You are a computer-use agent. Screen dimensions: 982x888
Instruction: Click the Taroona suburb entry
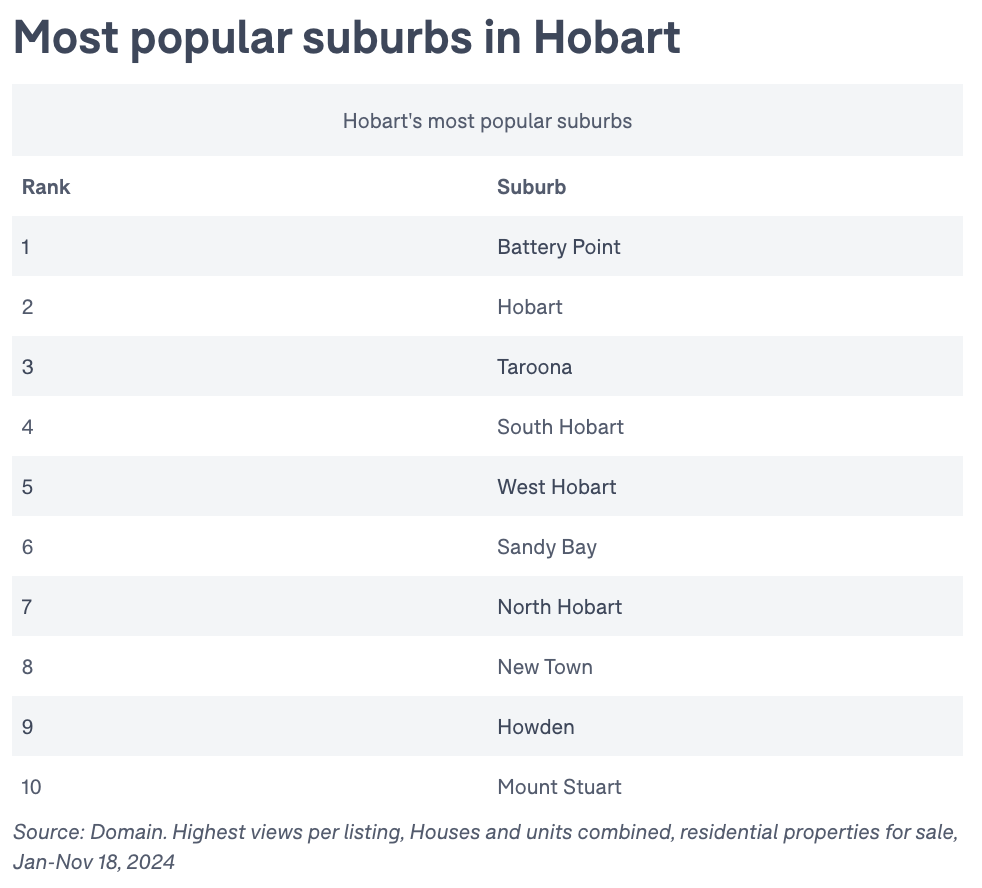coord(534,367)
